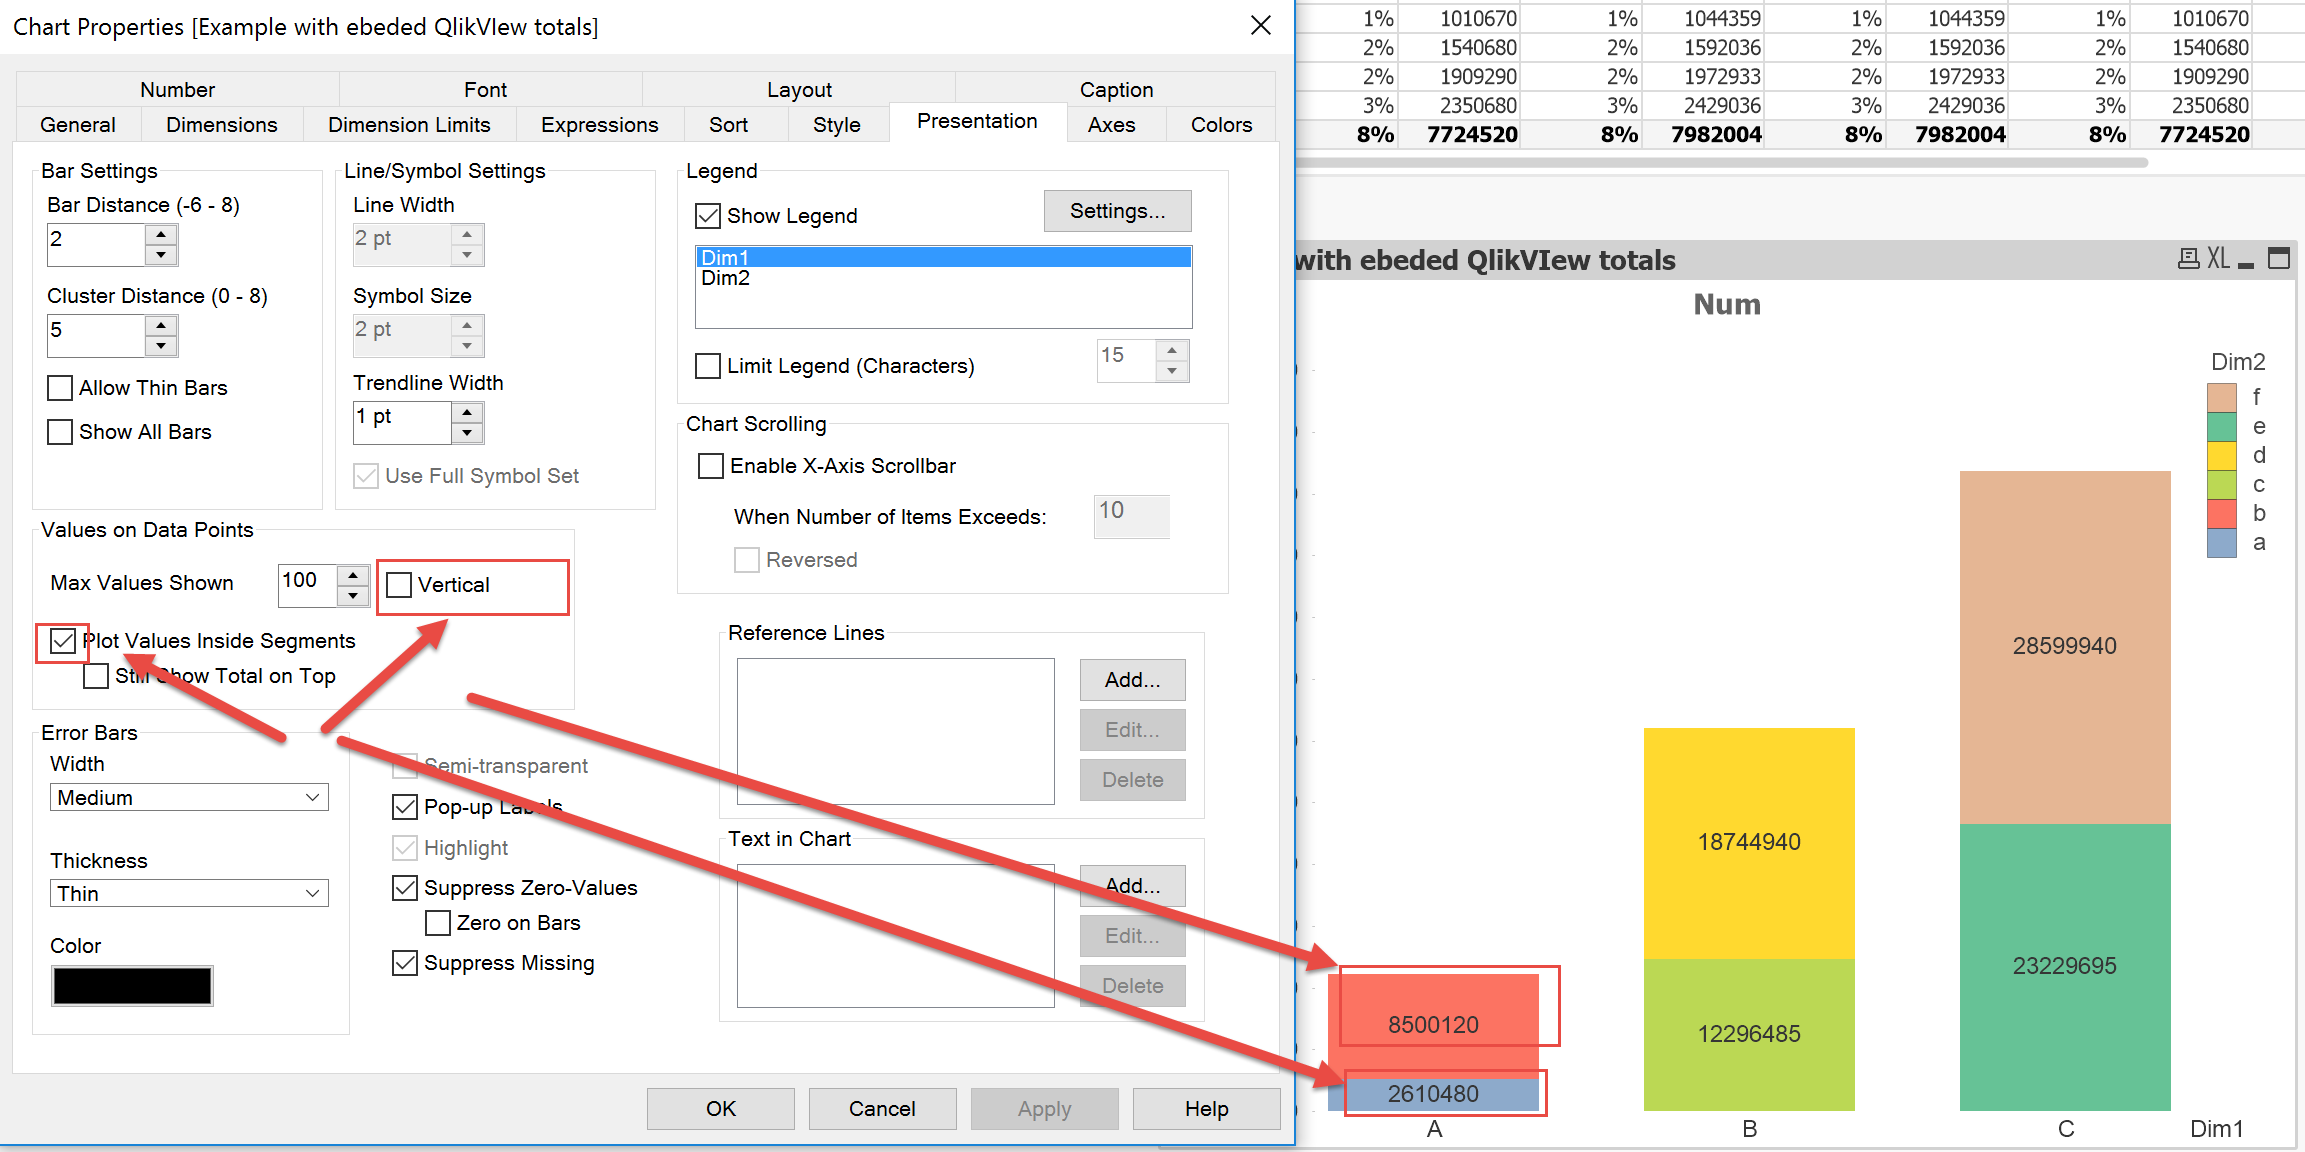The image size is (2305, 1152).
Task: Switch to the Expressions tab
Action: tap(599, 125)
